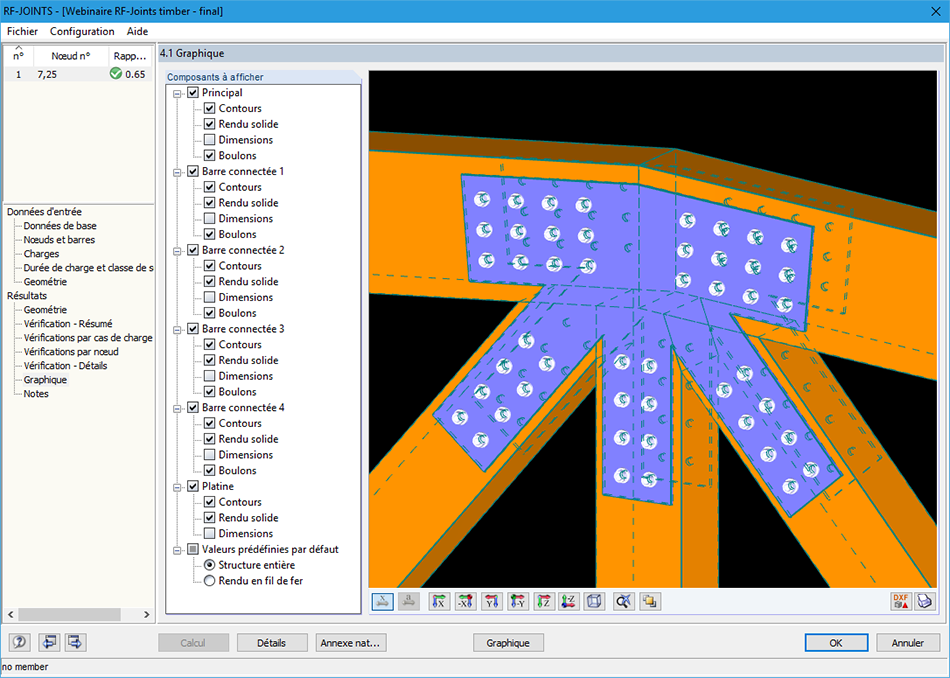Click horizontal scrollbar thumb in navigator panel
The width and height of the screenshot is (950, 678).
click(71, 614)
